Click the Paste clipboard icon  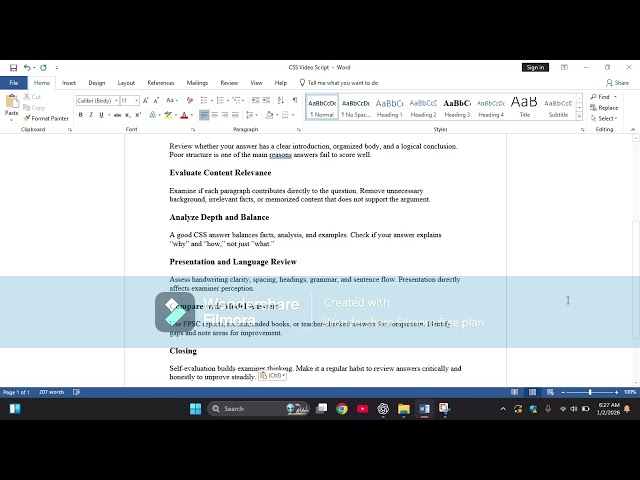pyautogui.click(x=12, y=101)
